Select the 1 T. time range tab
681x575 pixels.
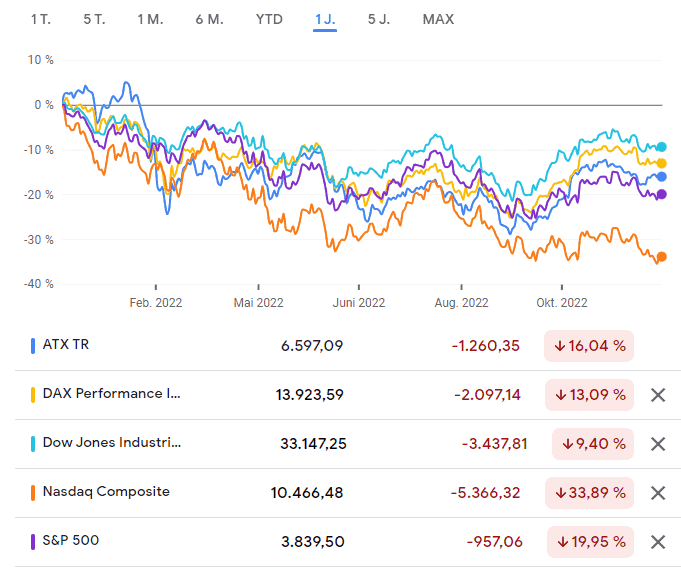pos(41,20)
